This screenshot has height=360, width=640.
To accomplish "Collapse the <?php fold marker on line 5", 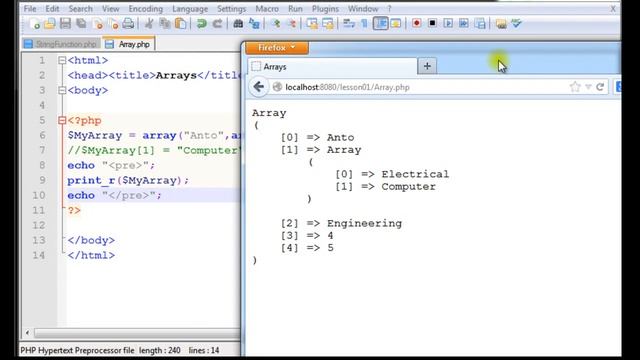I will [62, 120].
